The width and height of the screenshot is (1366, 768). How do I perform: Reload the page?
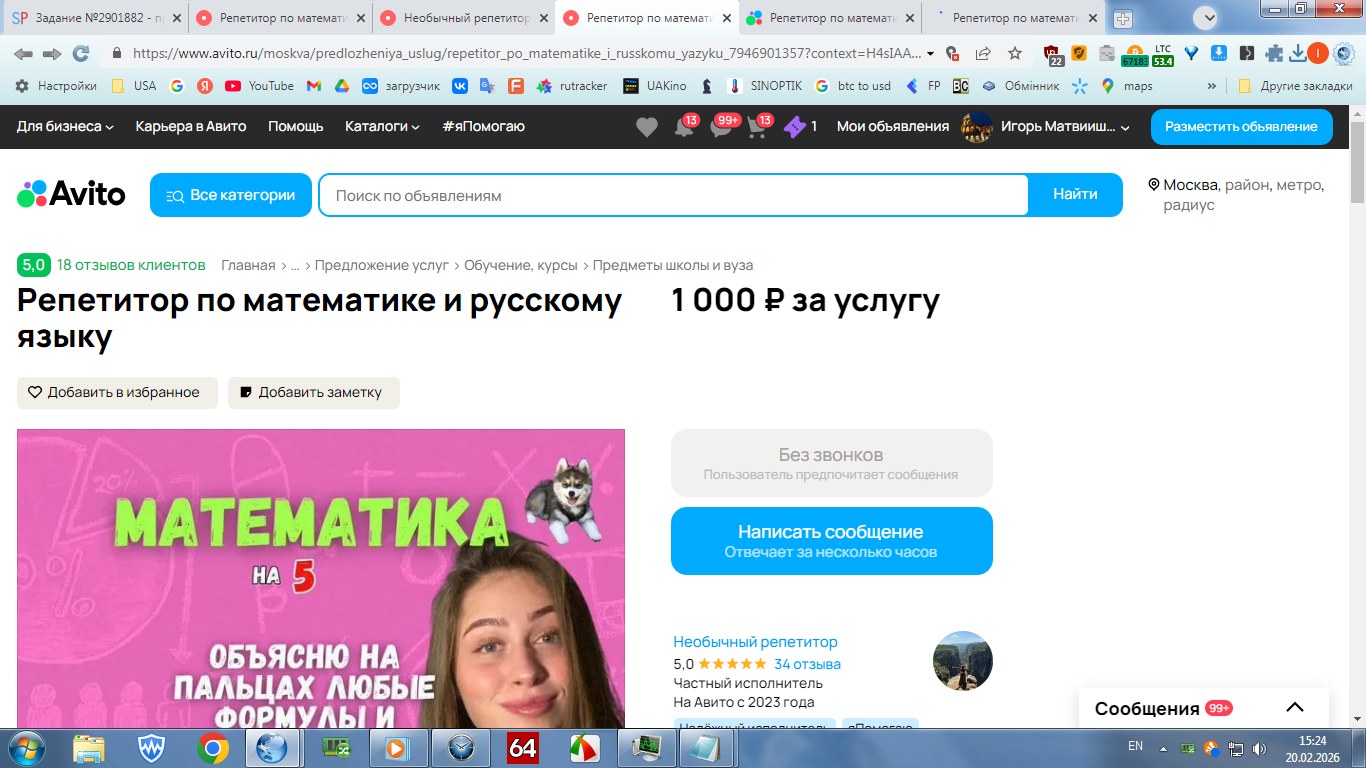[81, 54]
